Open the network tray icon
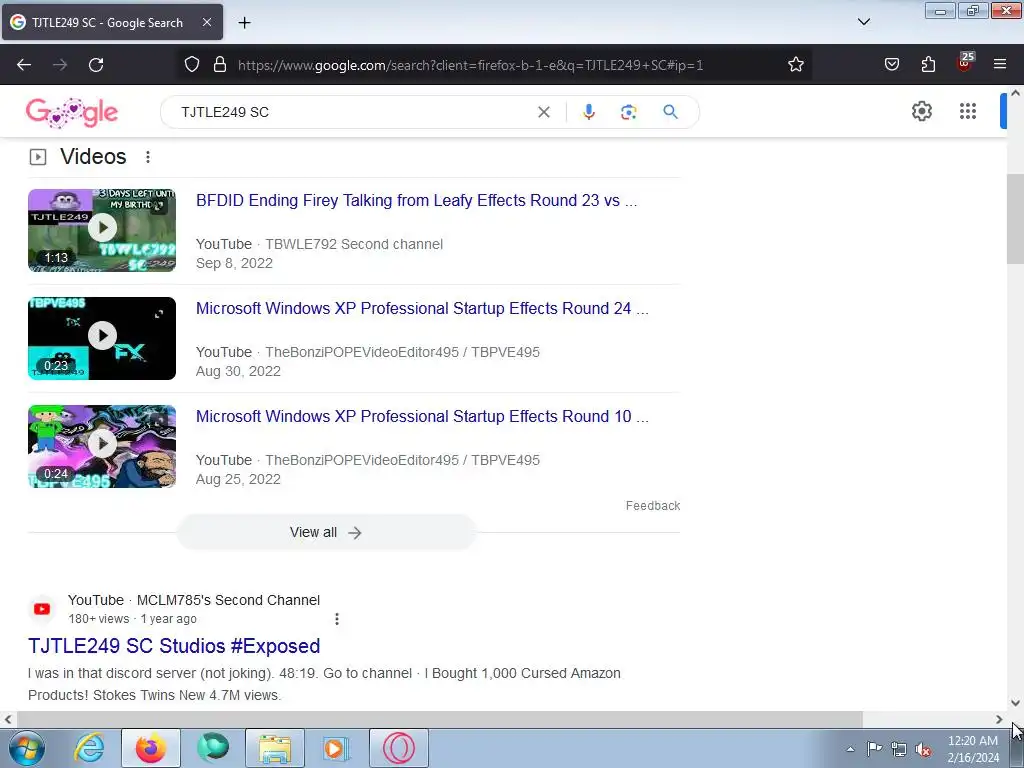Image resolution: width=1024 pixels, height=768 pixels. point(899,749)
